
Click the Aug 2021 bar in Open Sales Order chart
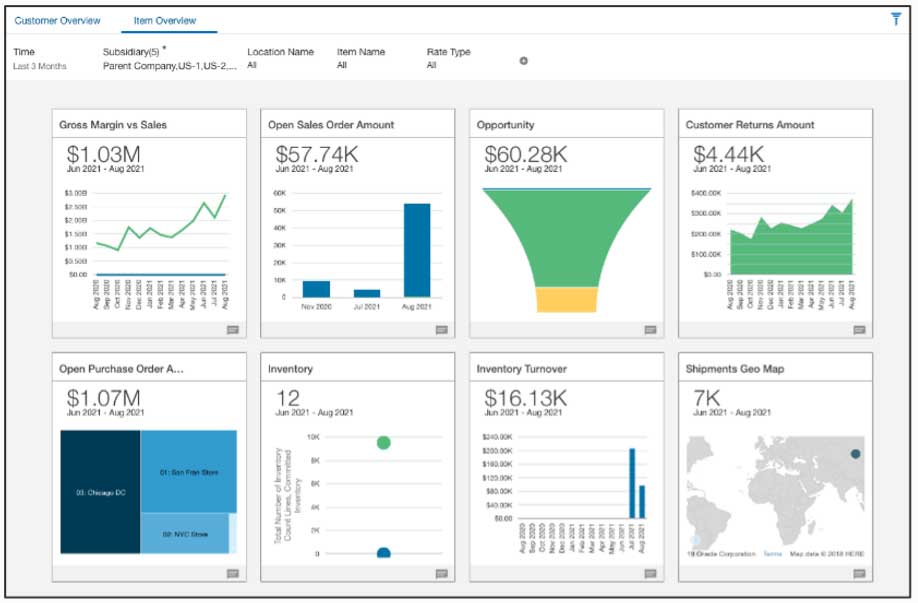click(416, 250)
